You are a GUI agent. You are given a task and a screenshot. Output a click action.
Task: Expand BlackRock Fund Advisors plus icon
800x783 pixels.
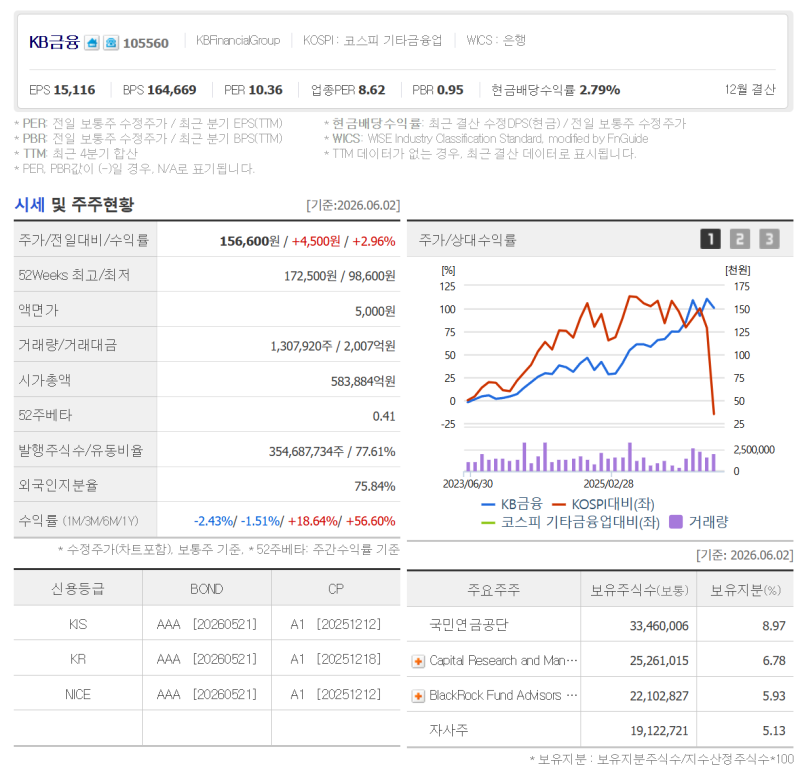tap(418, 696)
